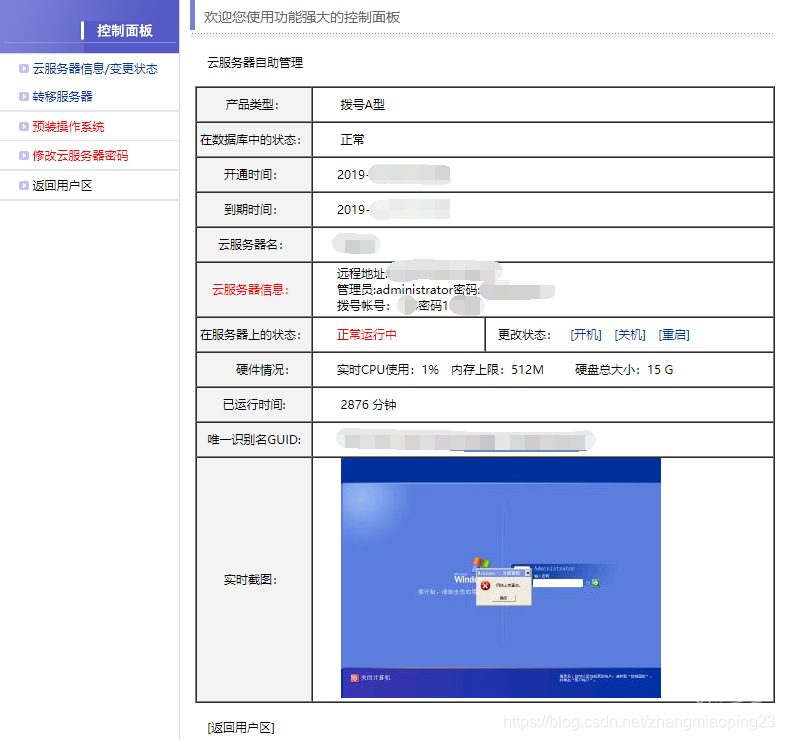Click the 在服务器上的状态: label cell
The width and height of the screenshot is (785, 740).
pos(254,334)
